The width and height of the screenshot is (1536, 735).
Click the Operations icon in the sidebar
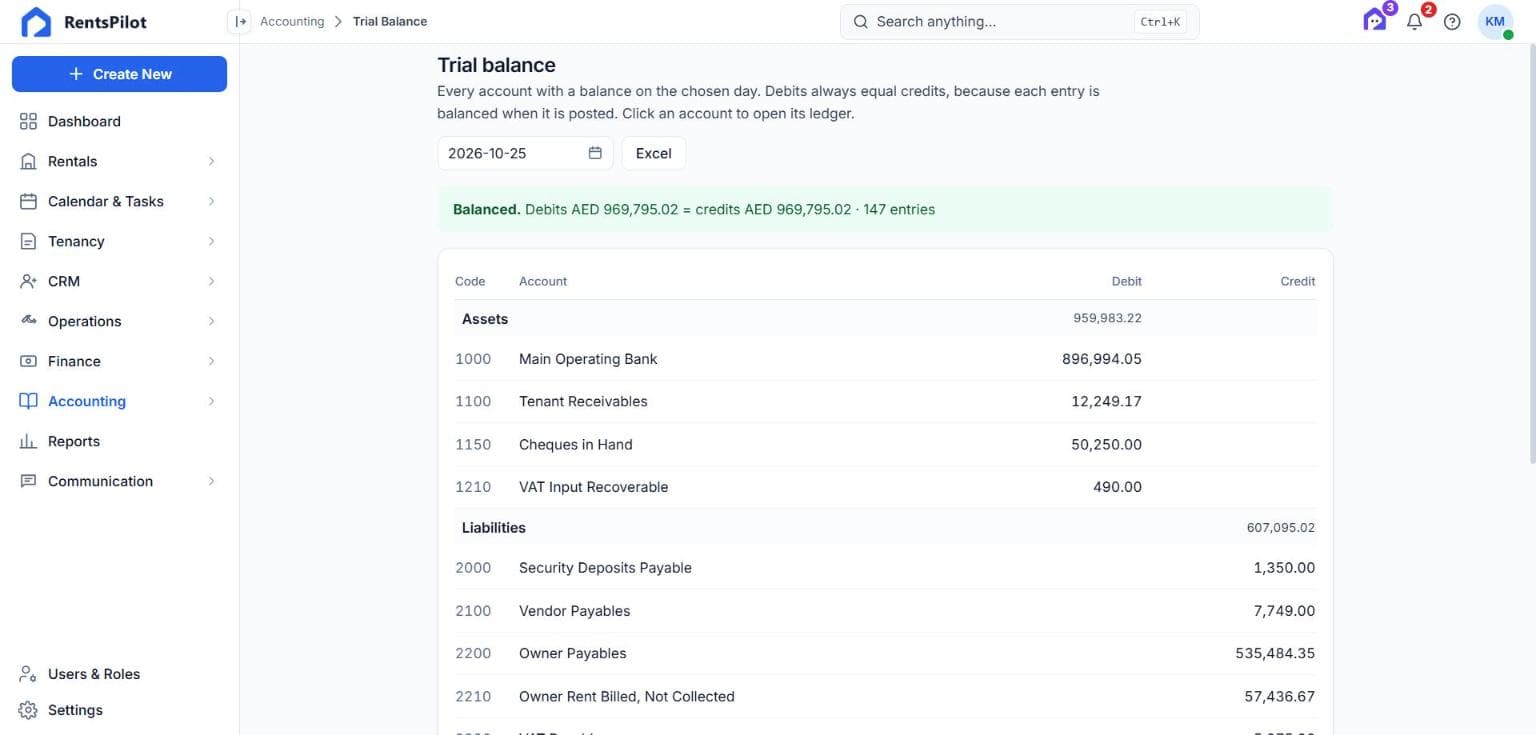[28, 321]
